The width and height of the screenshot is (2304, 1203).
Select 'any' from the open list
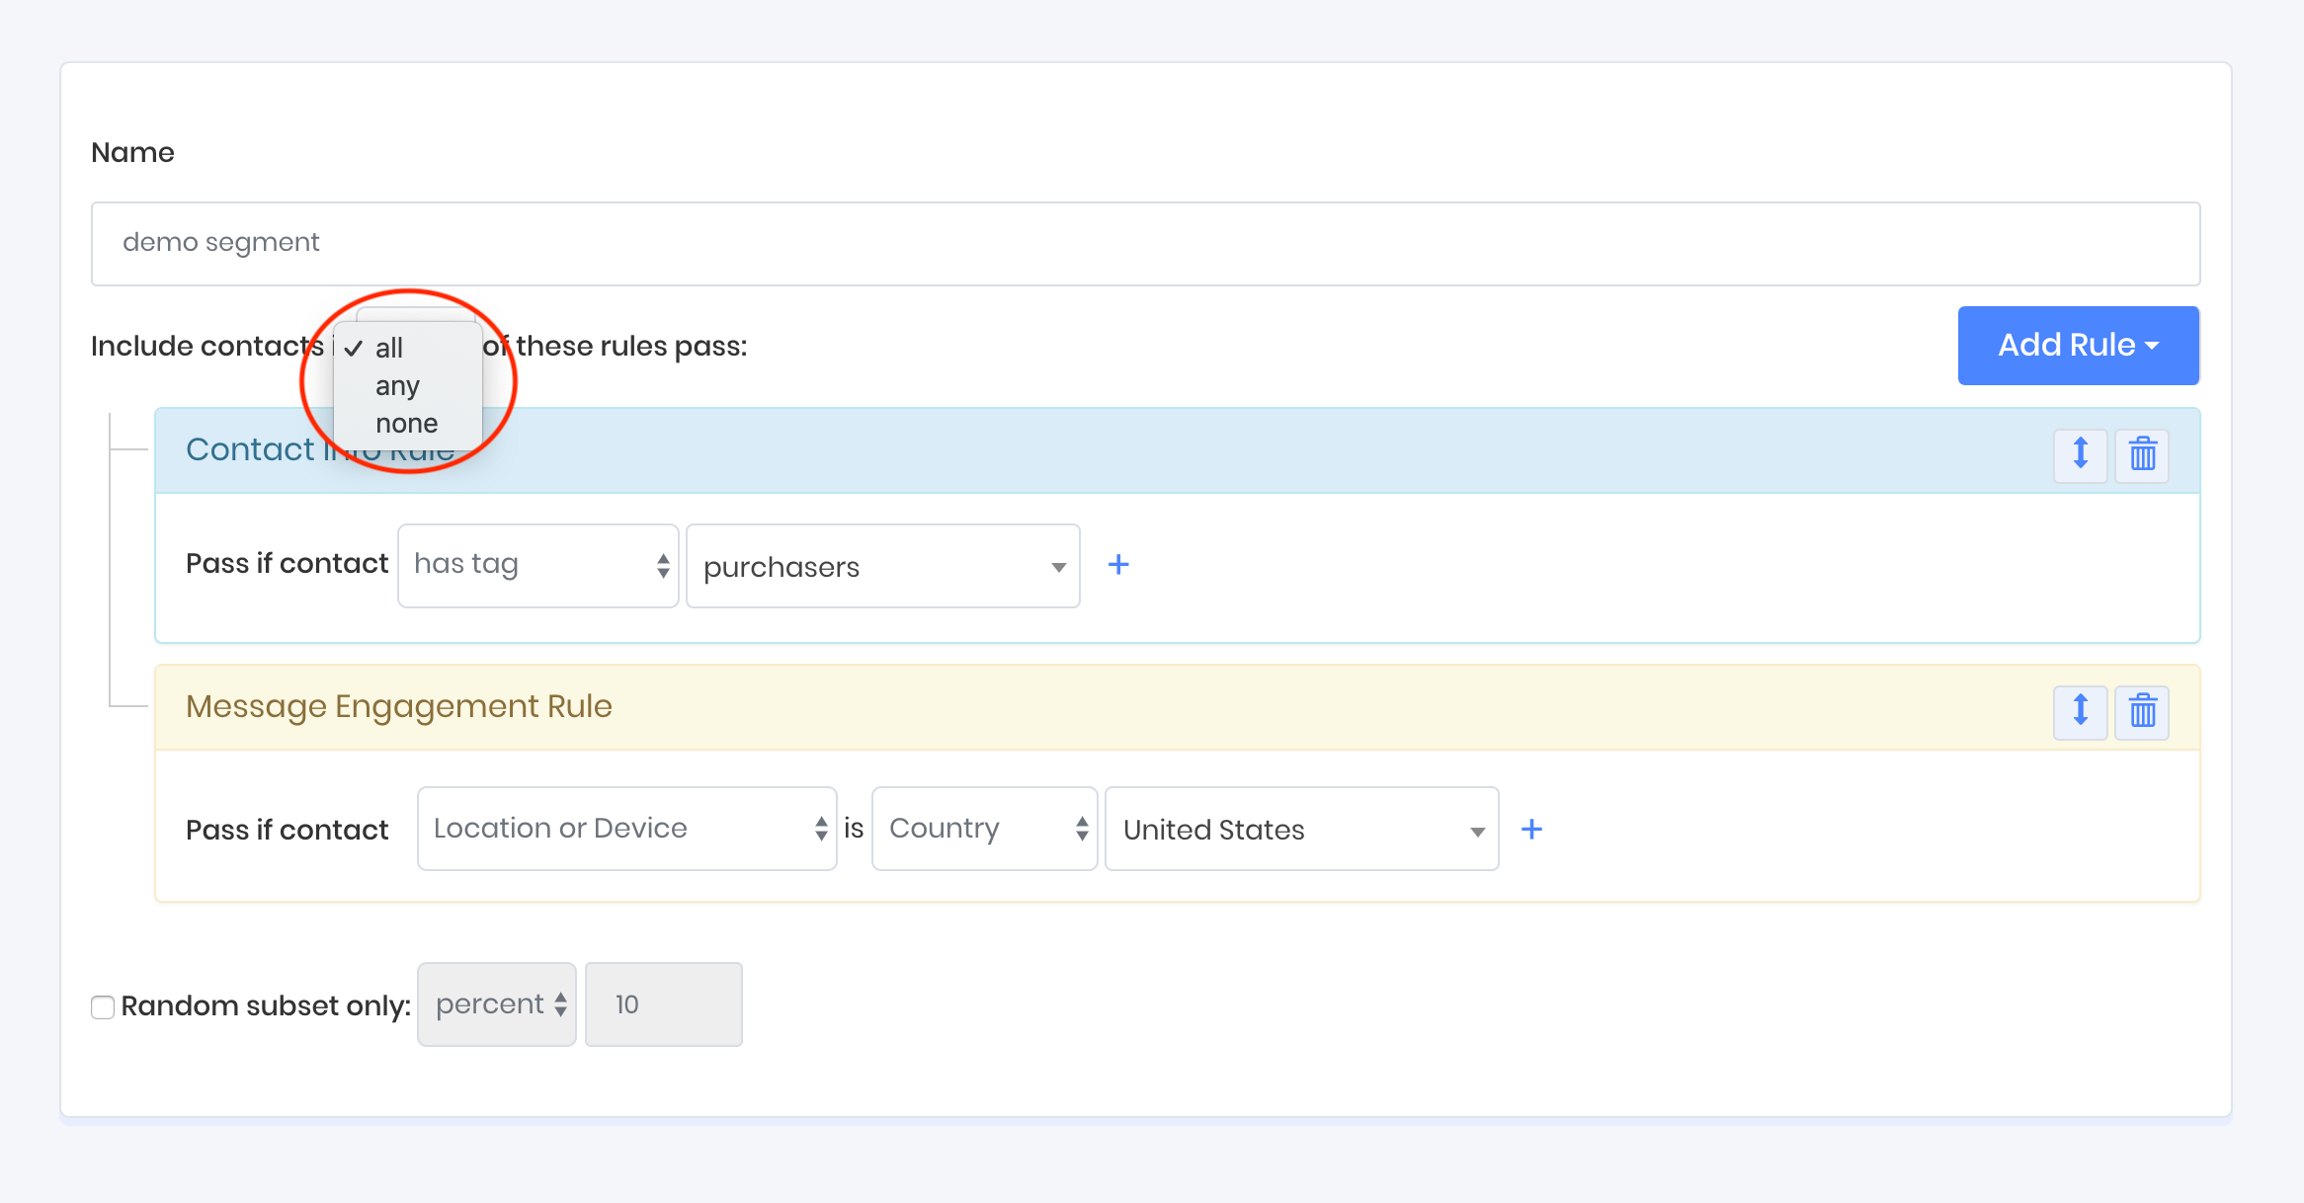pos(398,386)
